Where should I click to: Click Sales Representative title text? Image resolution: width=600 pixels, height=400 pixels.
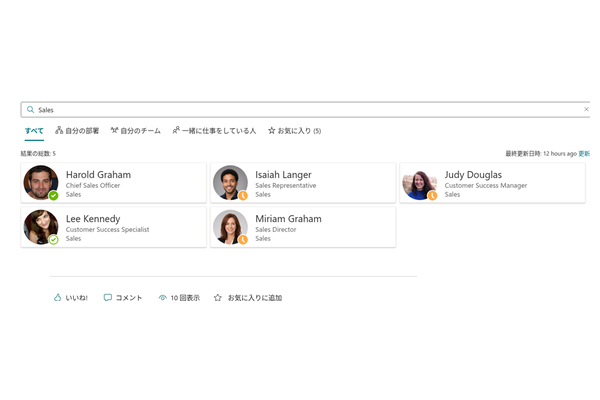tap(286, 185)
